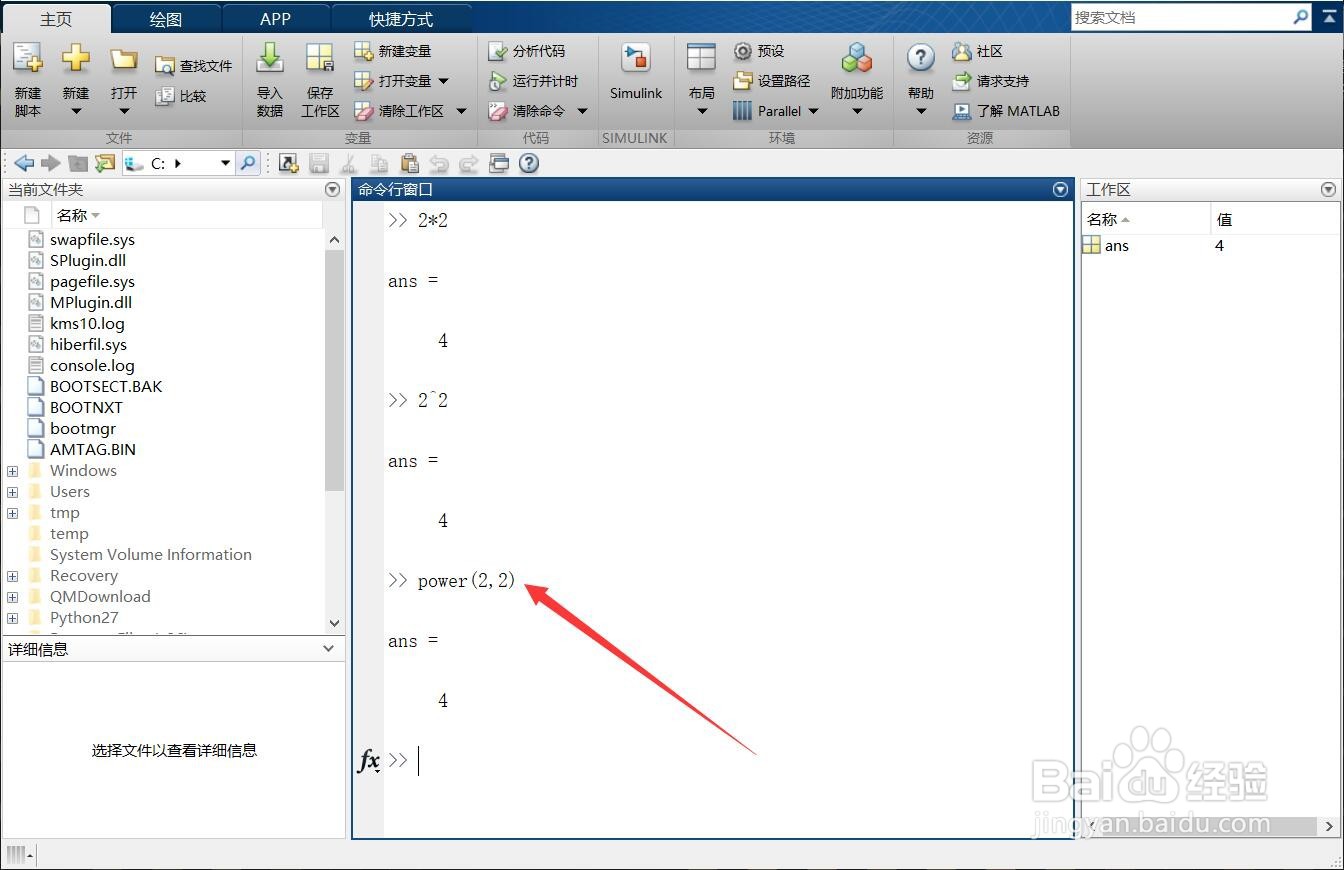Sort workspace by Value (值) column

tap(1224, 219)
